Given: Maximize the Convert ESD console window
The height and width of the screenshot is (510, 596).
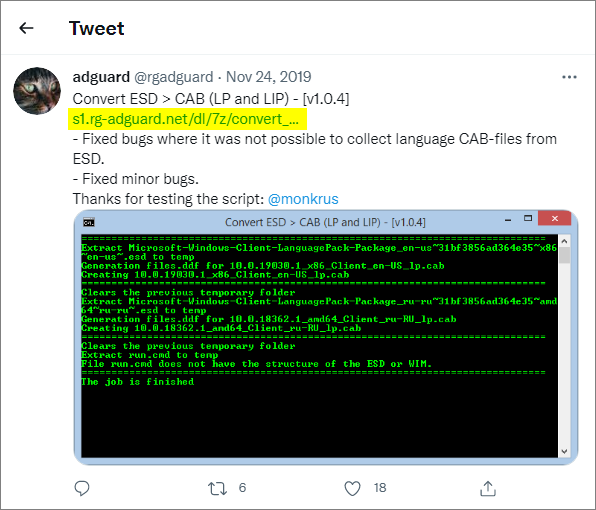Looking at the screenshot, I should (528, 219).
